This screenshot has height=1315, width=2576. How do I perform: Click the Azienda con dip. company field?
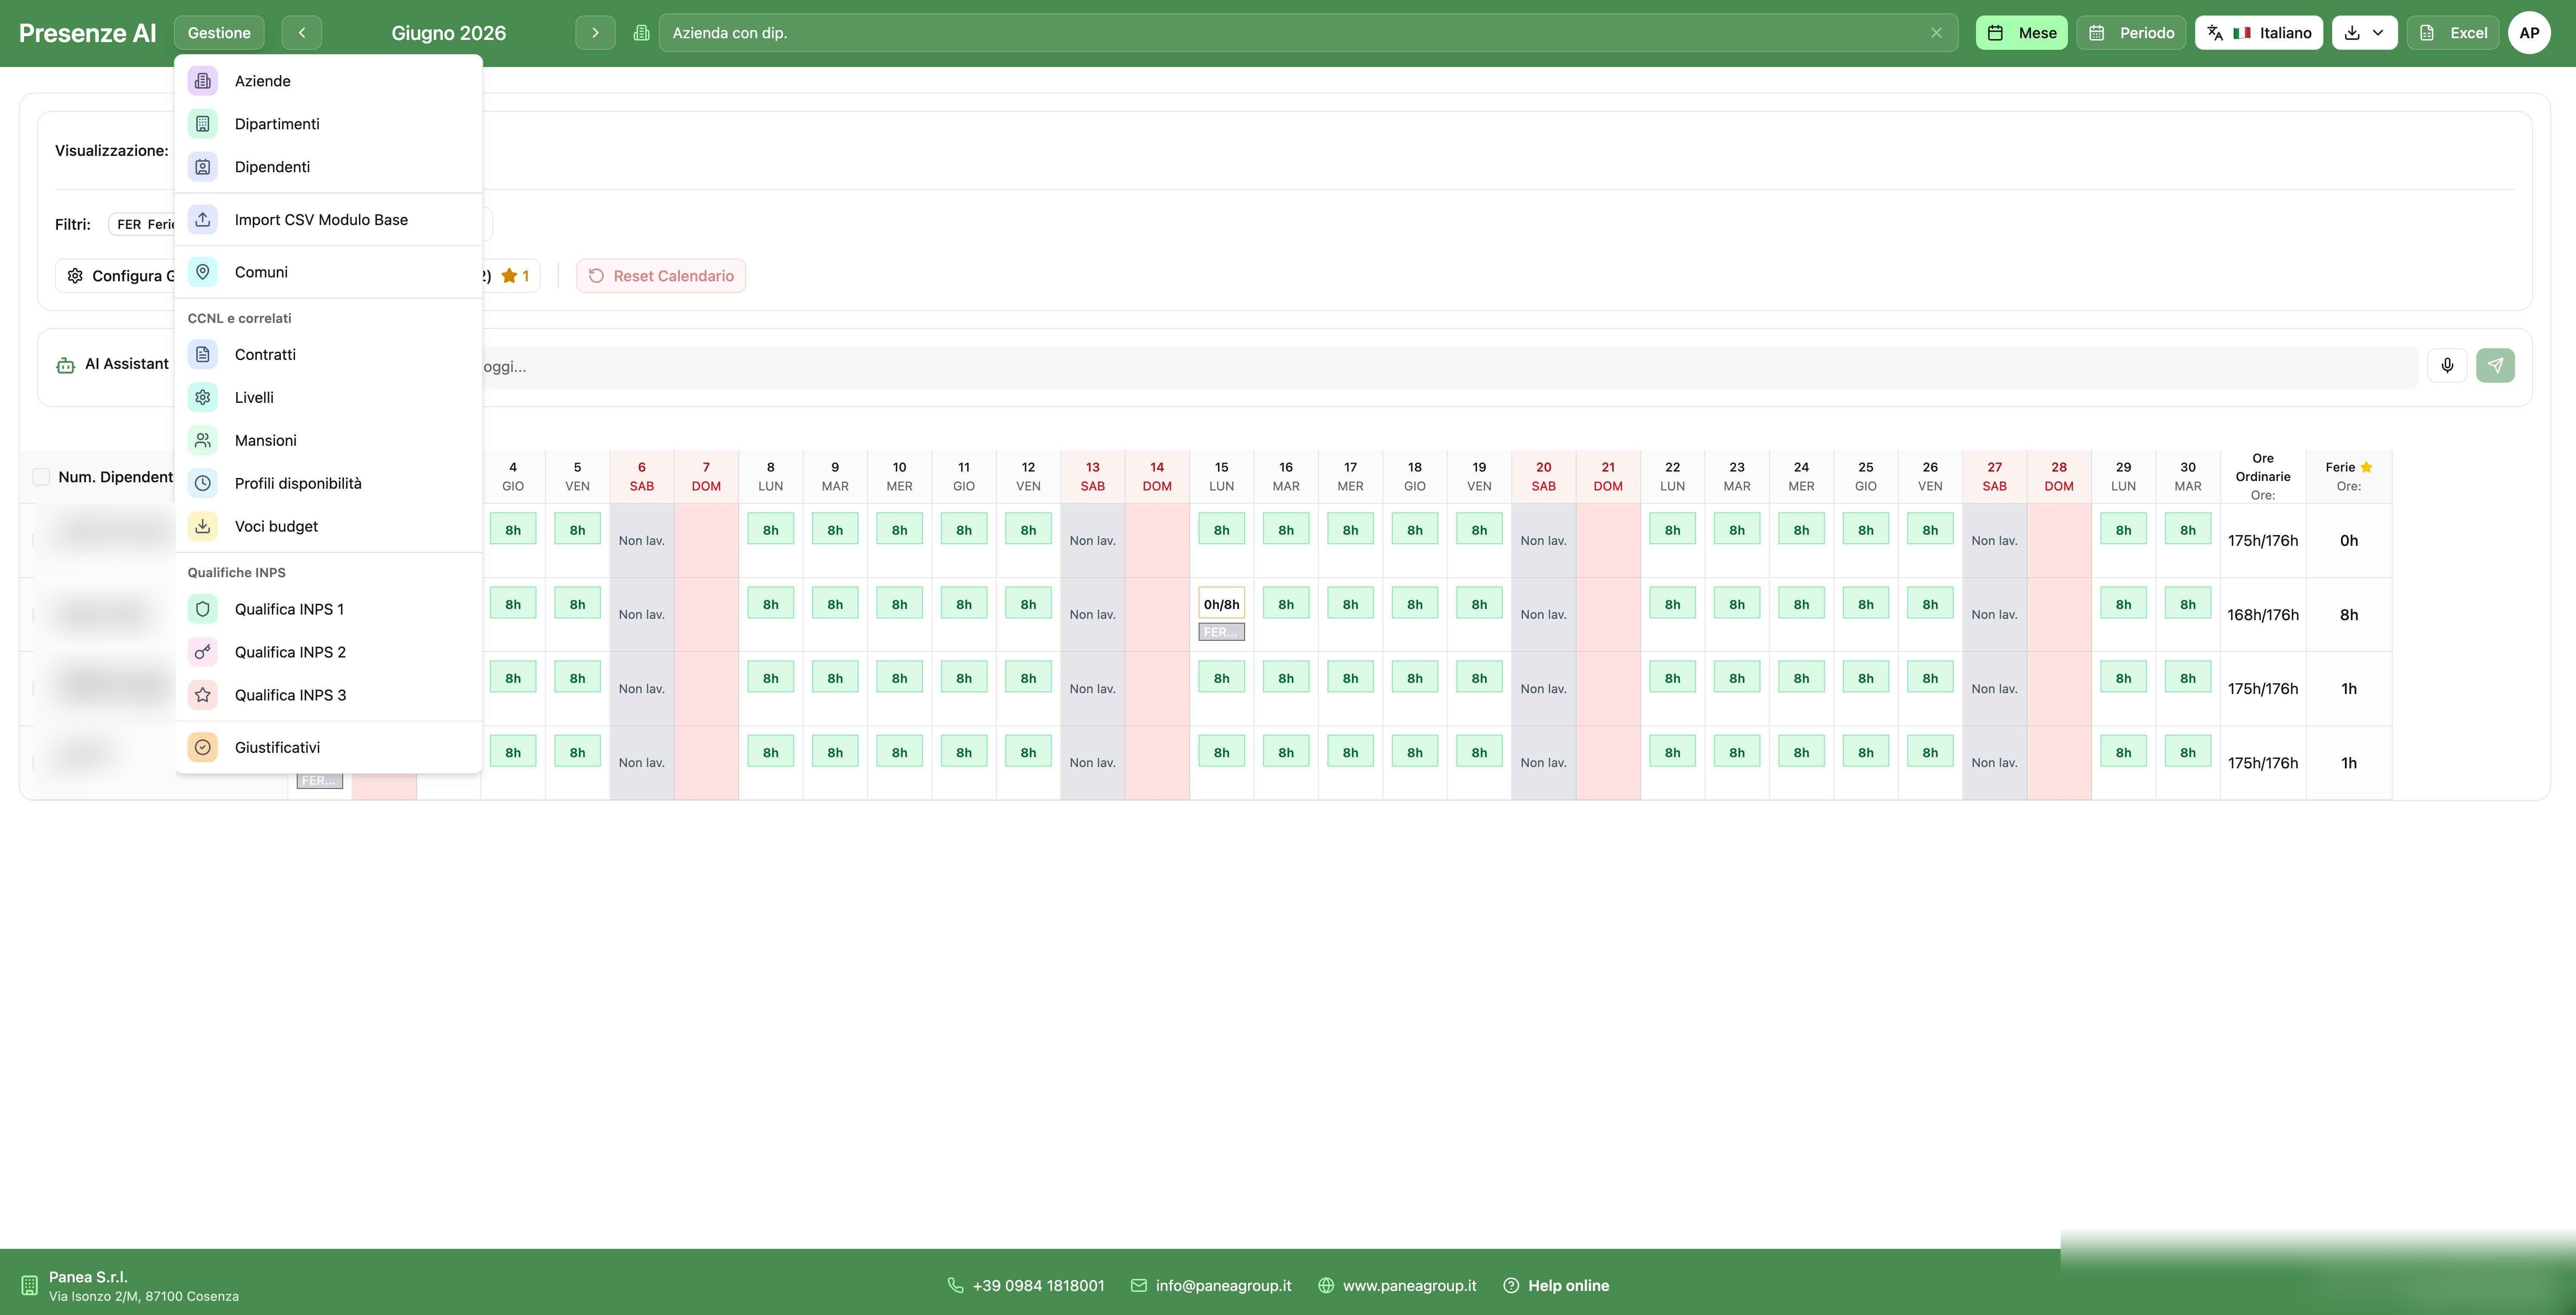click(1308, 33)
